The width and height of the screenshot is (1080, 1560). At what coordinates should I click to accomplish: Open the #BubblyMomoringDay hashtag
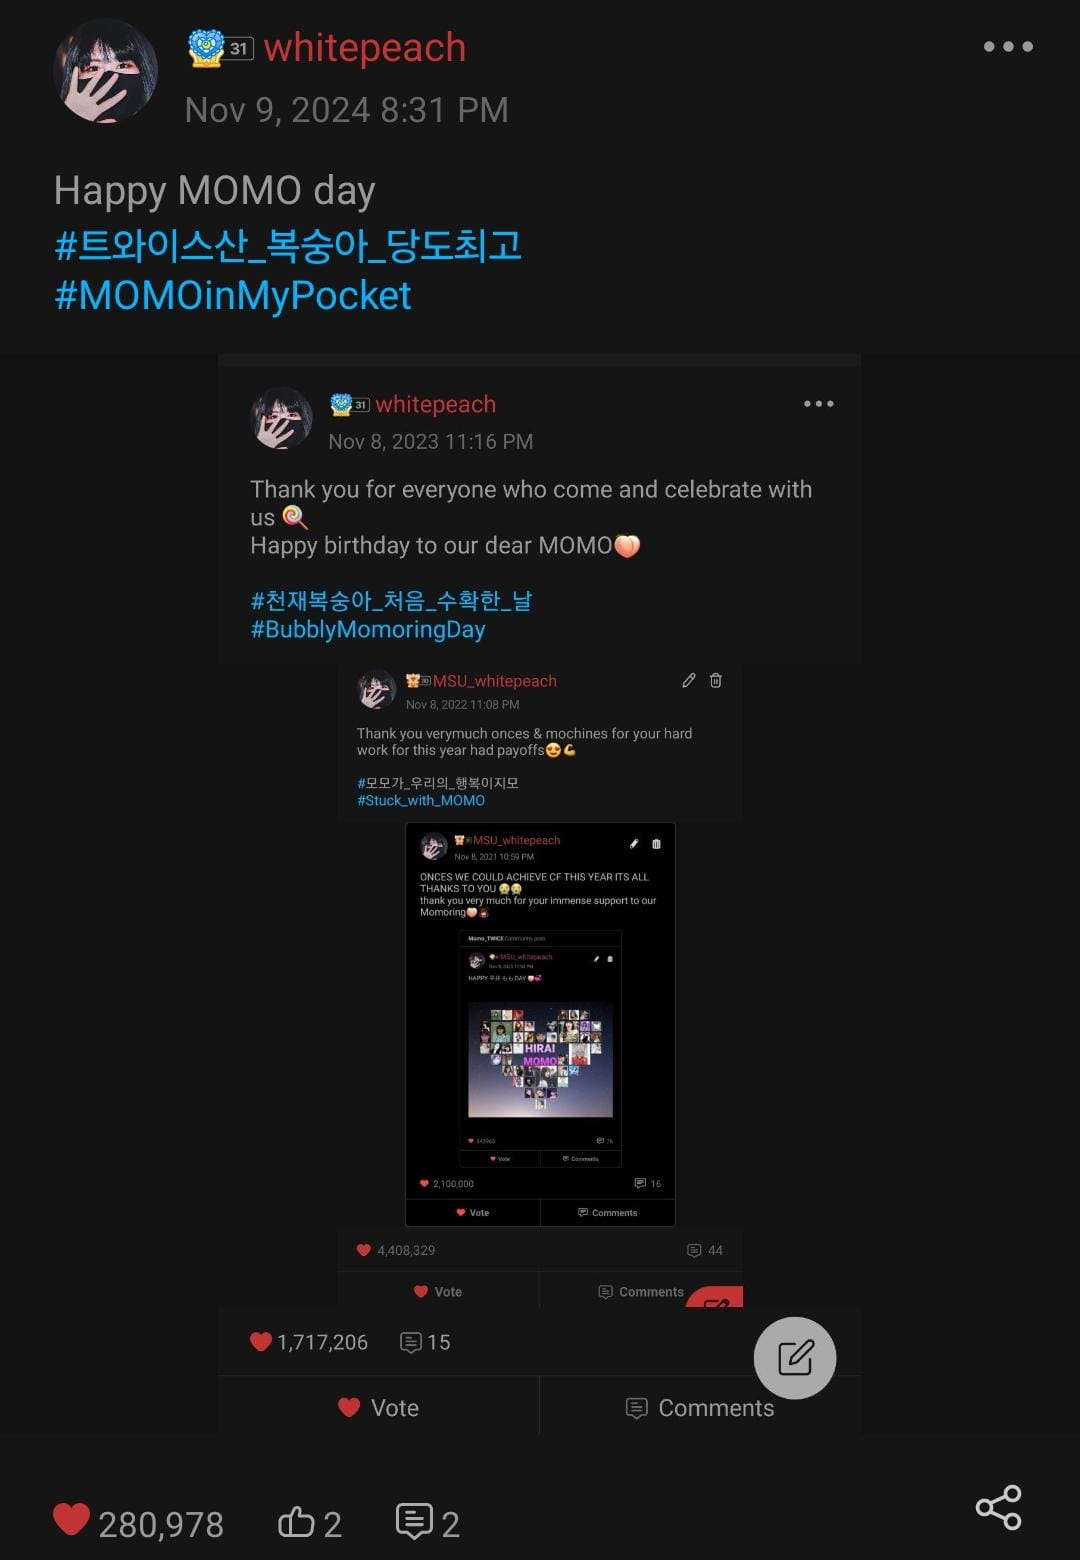(368, 629)
